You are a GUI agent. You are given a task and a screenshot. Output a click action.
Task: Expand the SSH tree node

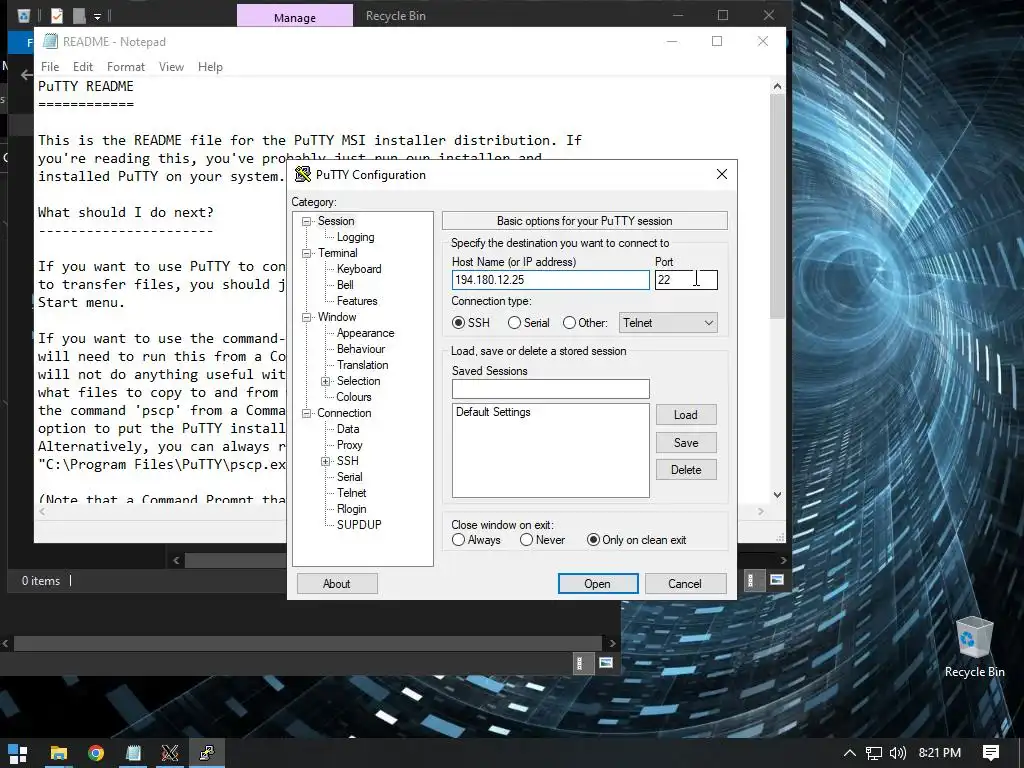coord(325,462)
